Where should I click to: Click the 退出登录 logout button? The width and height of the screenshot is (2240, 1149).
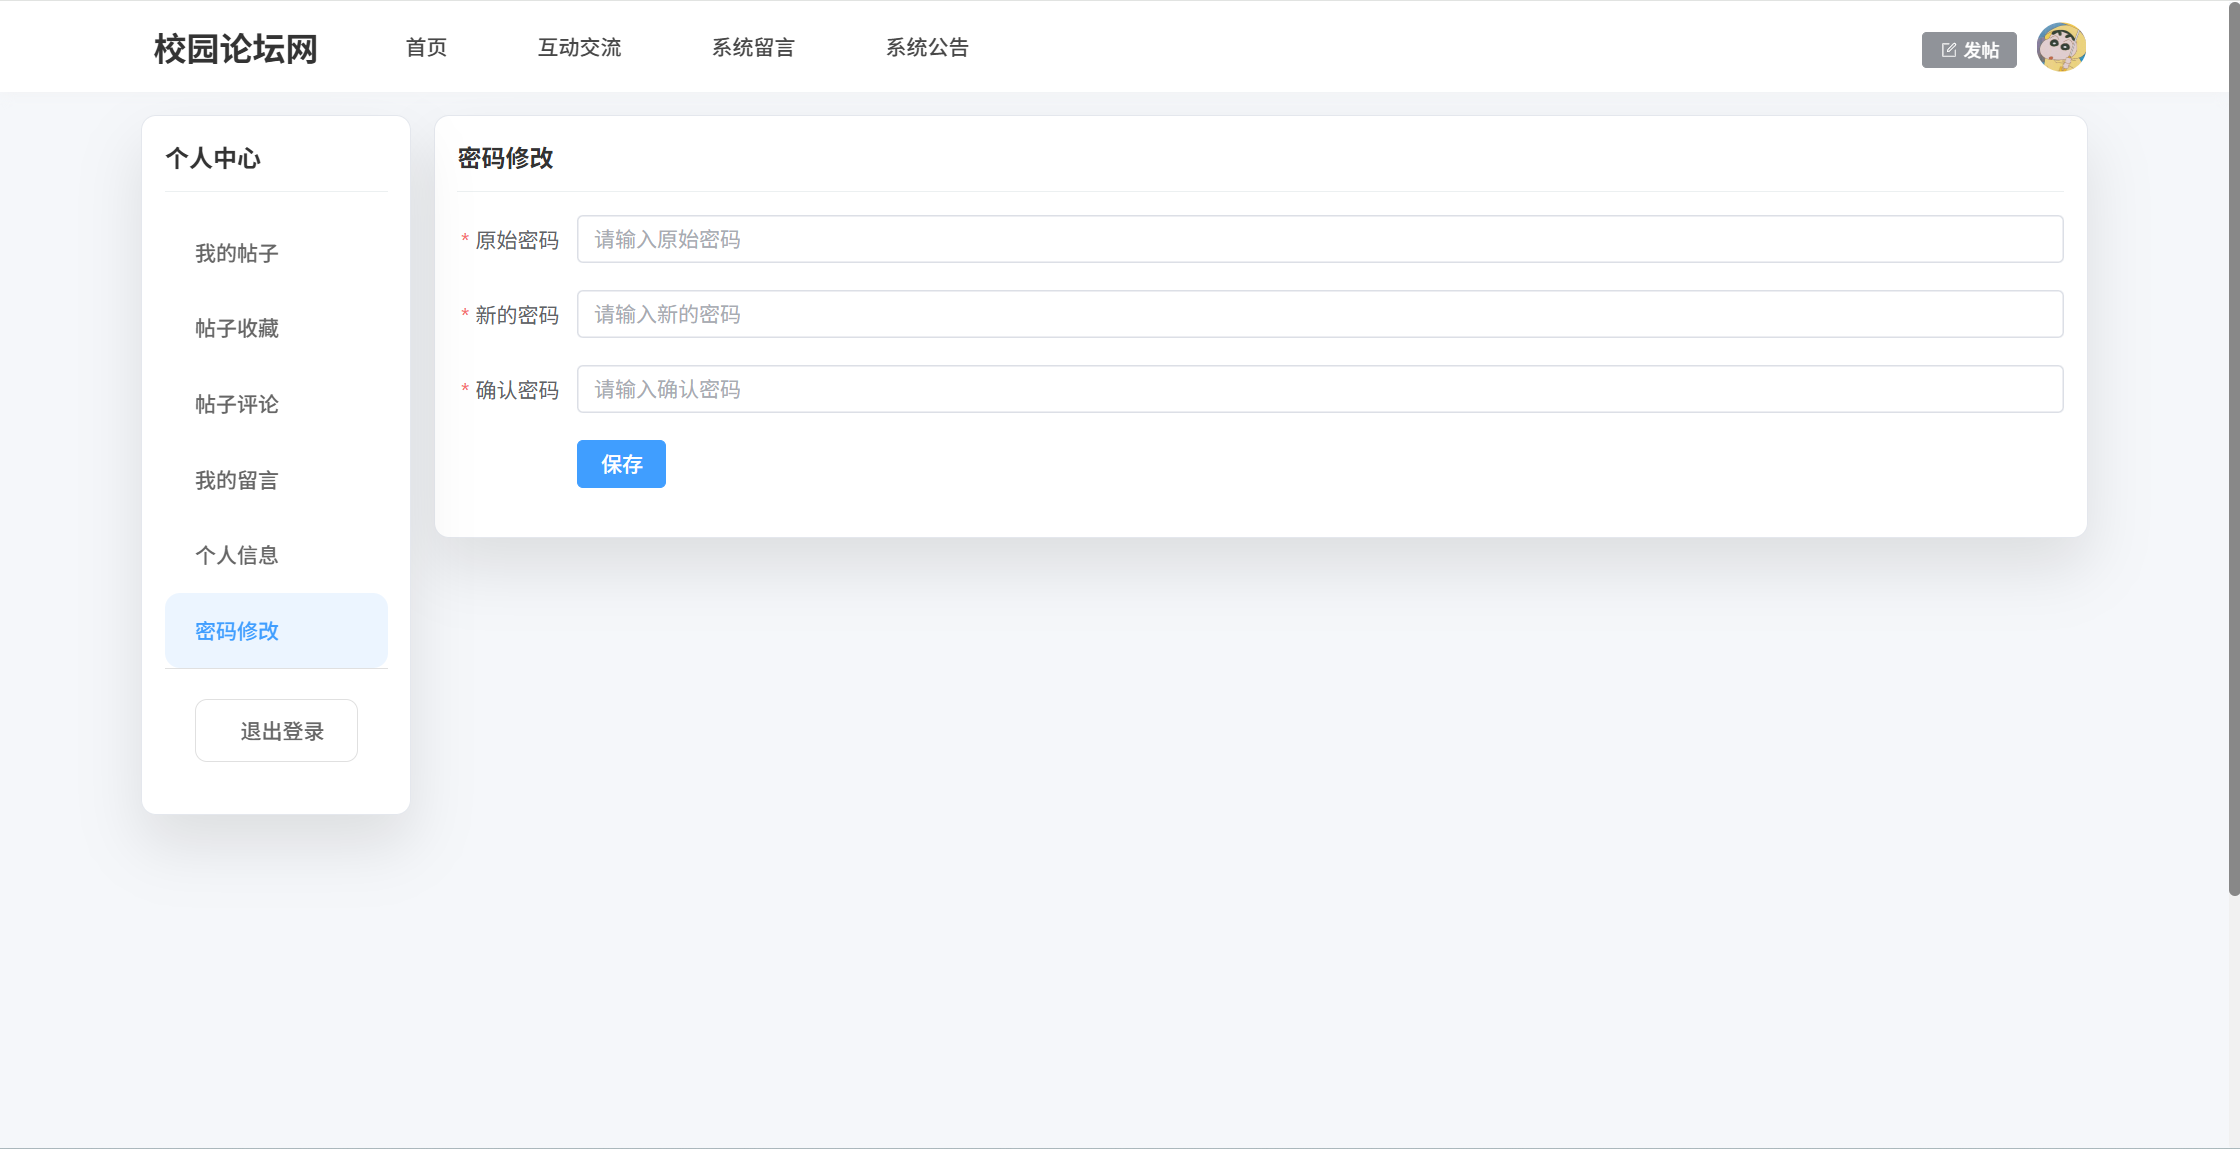[x=276, y=731]
